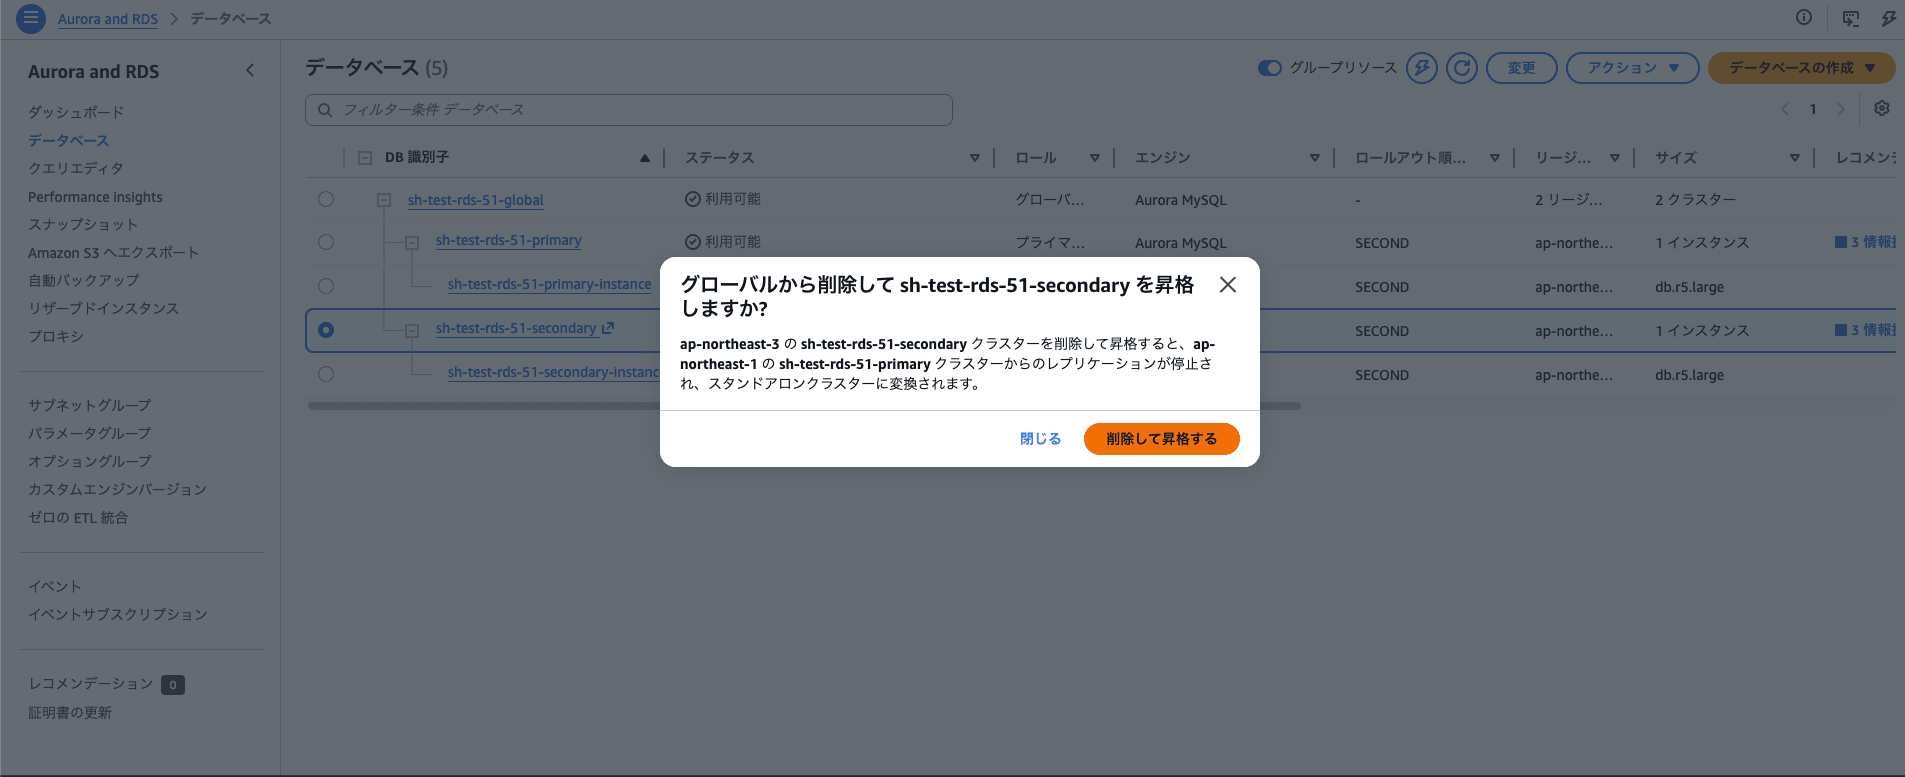This screenshot has height=777, width=1905.
Task: Collapse the Aurora and RDS sidebar
Action: point(250,70)
